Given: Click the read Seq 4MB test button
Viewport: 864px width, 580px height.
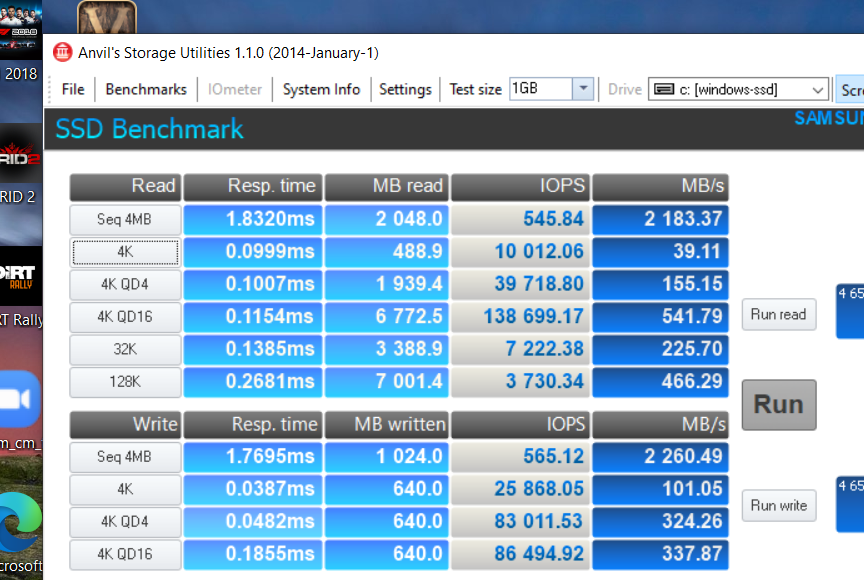Looking at the screenshot, I should point(125,219).
